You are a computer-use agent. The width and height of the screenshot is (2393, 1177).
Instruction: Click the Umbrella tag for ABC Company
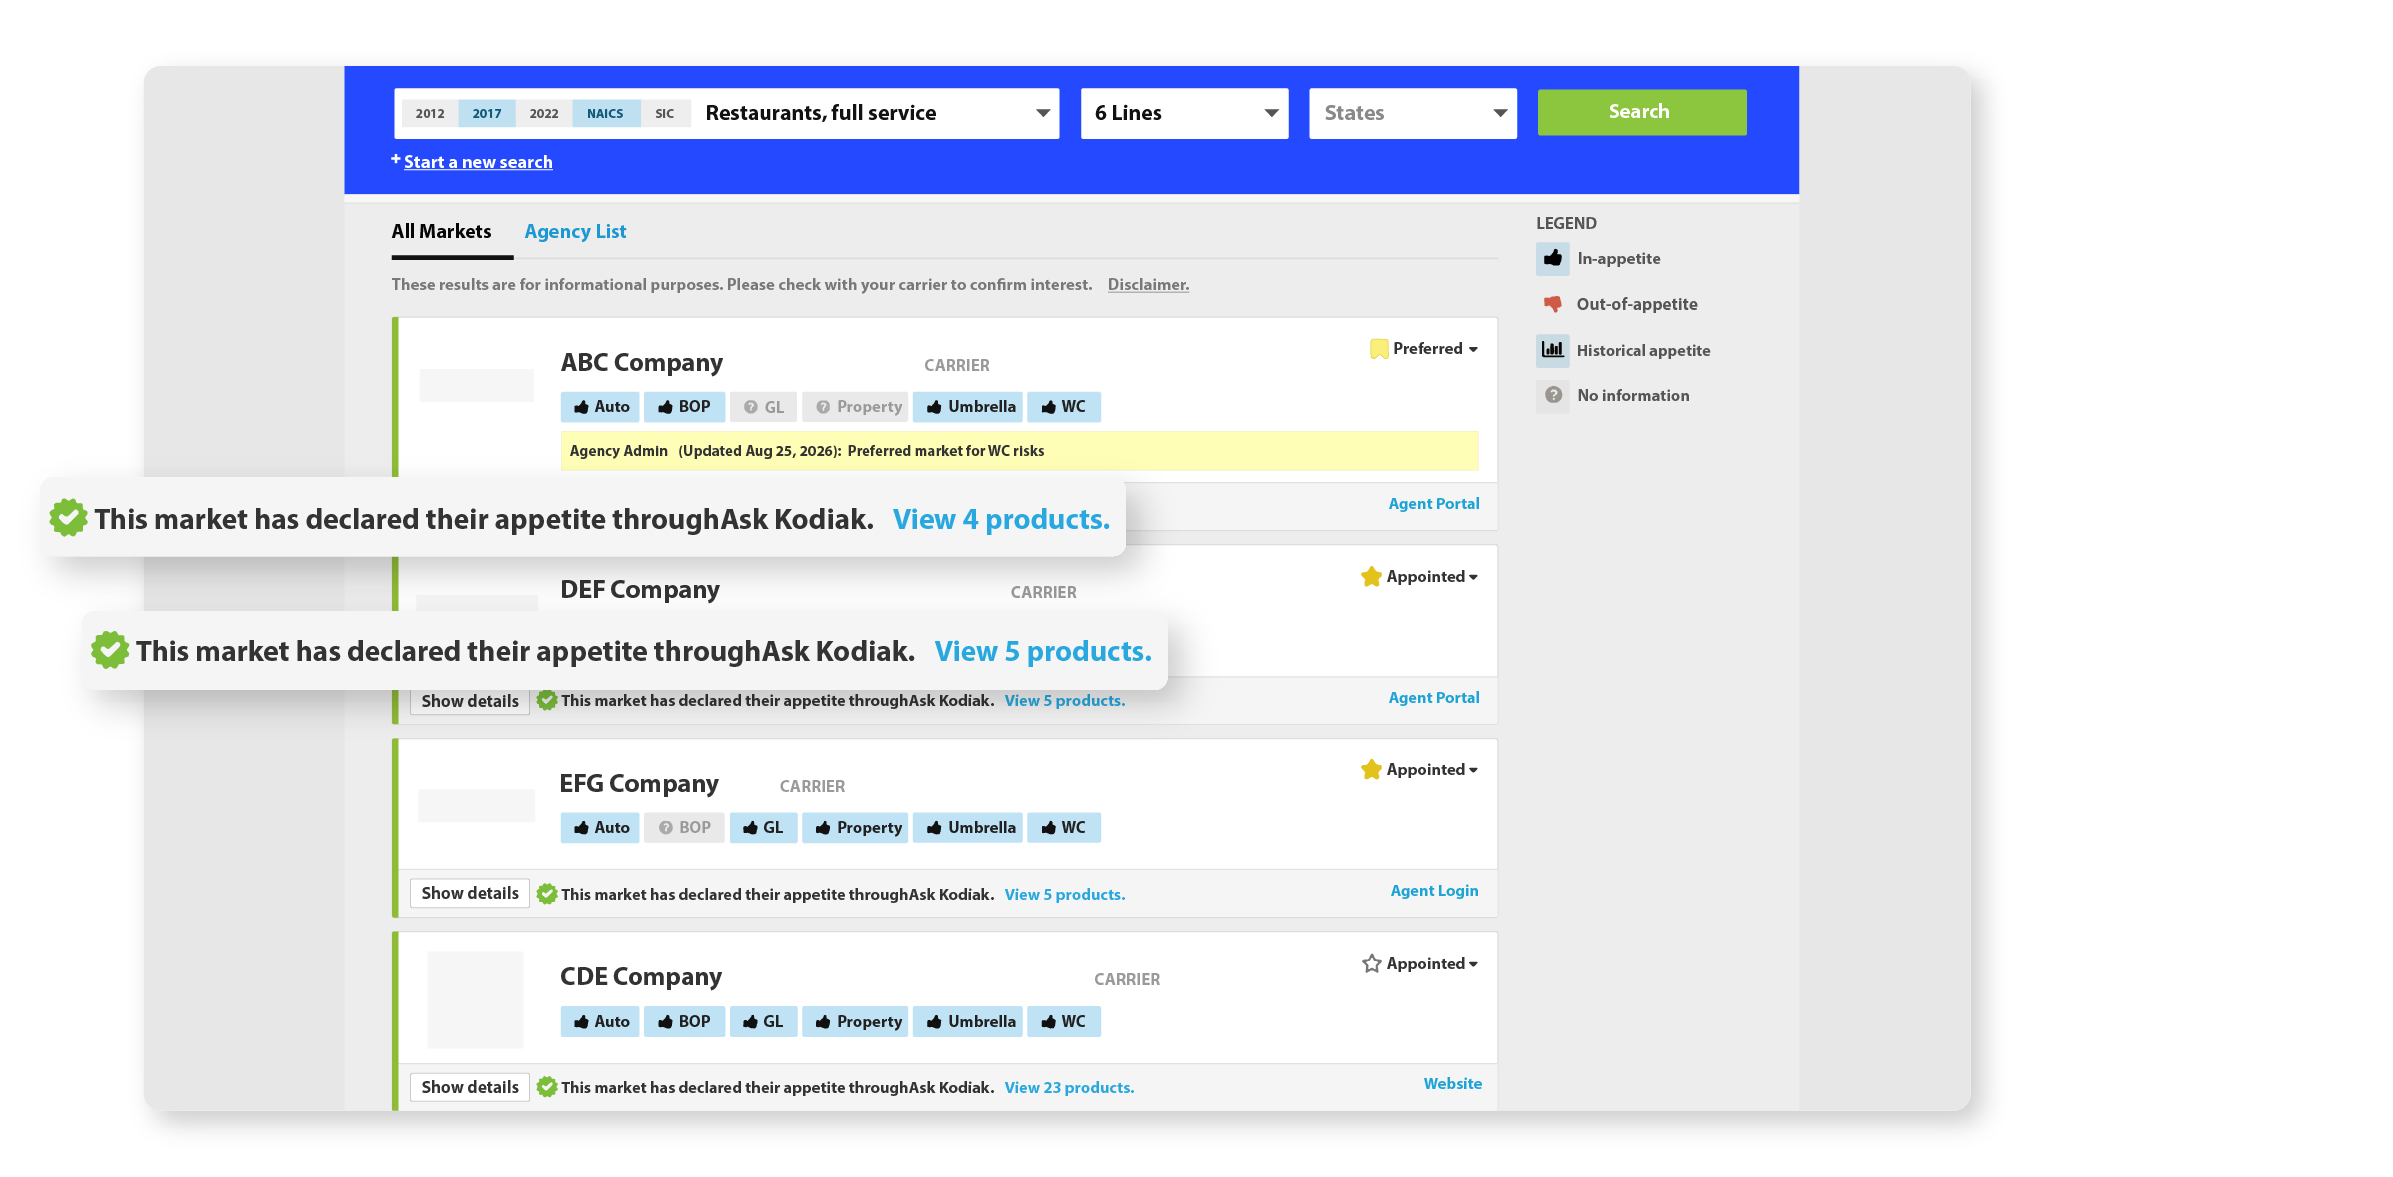[x=968, y=407]
